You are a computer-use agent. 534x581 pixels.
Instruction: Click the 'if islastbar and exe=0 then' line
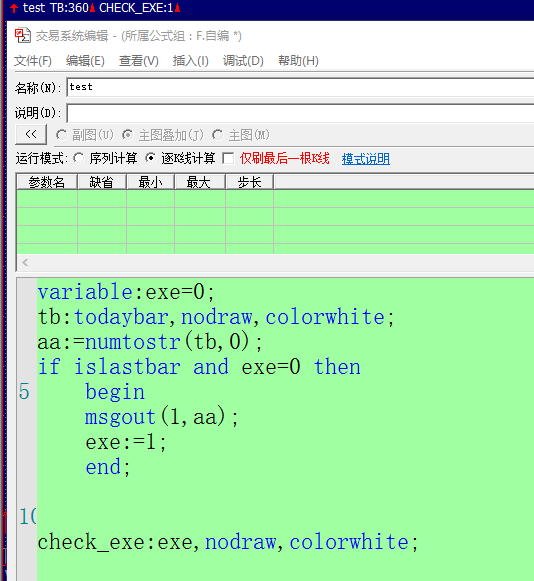pyautogui.click(x=199, y=367)
